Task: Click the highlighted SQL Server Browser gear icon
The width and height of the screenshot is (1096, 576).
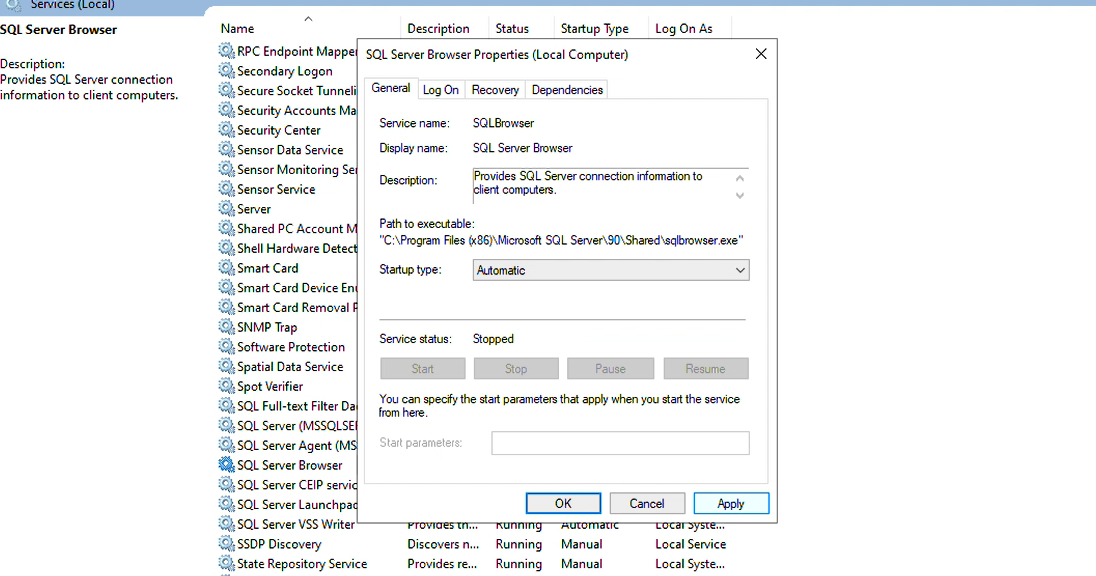Action: [226, 465]
